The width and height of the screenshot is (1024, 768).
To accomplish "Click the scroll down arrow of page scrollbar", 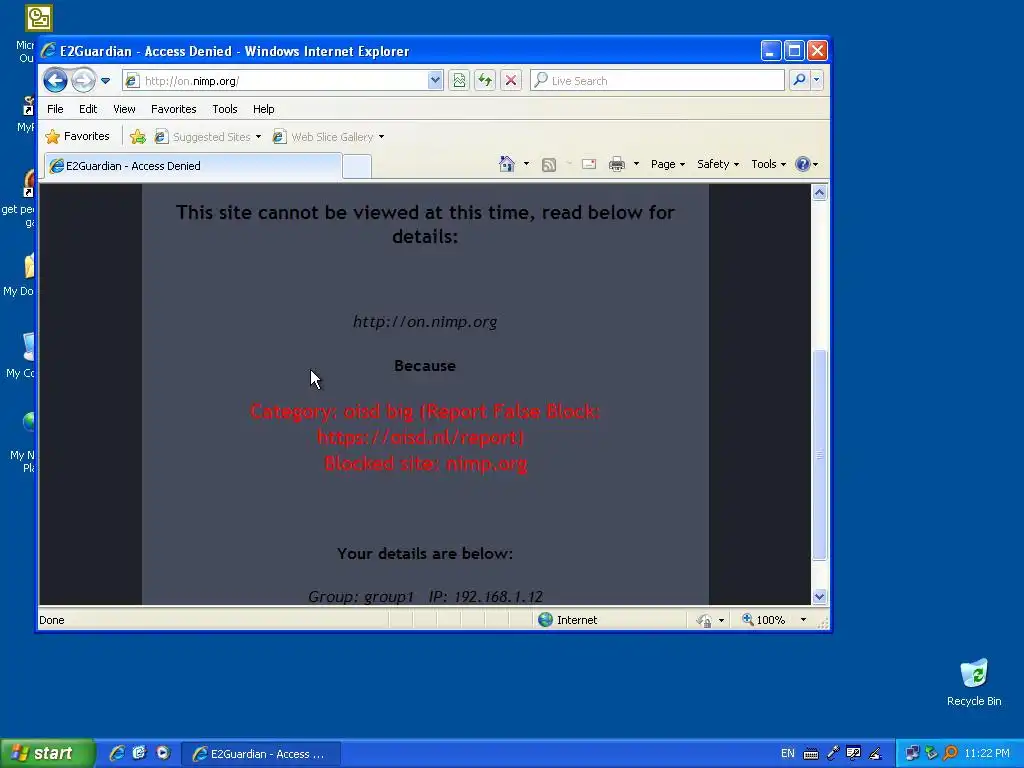I will click(820, 596).
